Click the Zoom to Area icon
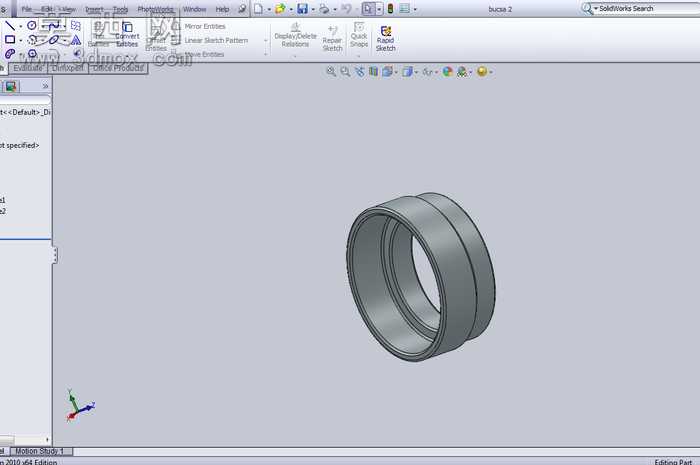The height and width of the screenshot is (465, 700). click(x=345, y=71)
